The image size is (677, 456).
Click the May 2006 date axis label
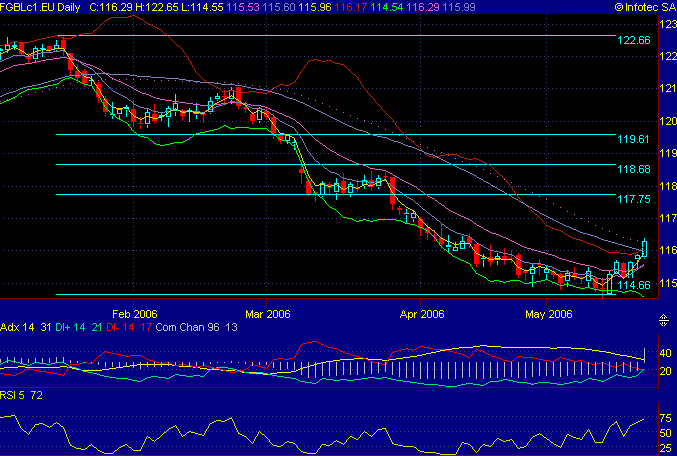point(548,312)
